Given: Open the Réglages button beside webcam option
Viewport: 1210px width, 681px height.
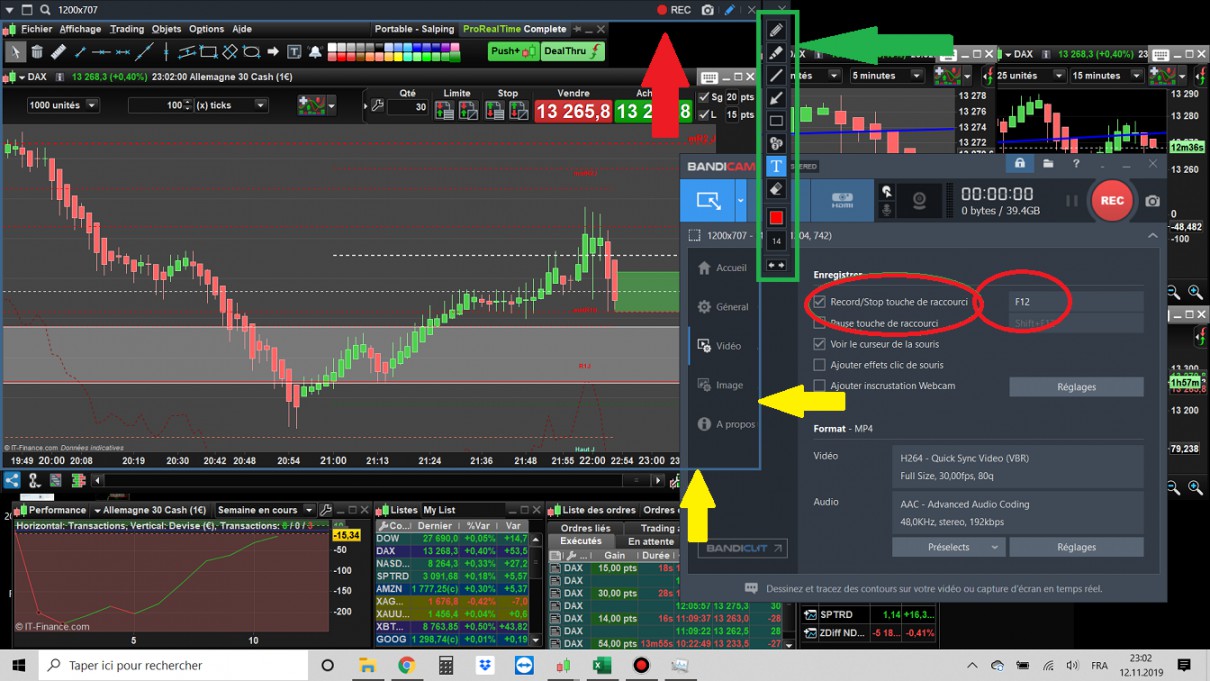Looking at the screenshot, I should tap(1076, 386).
